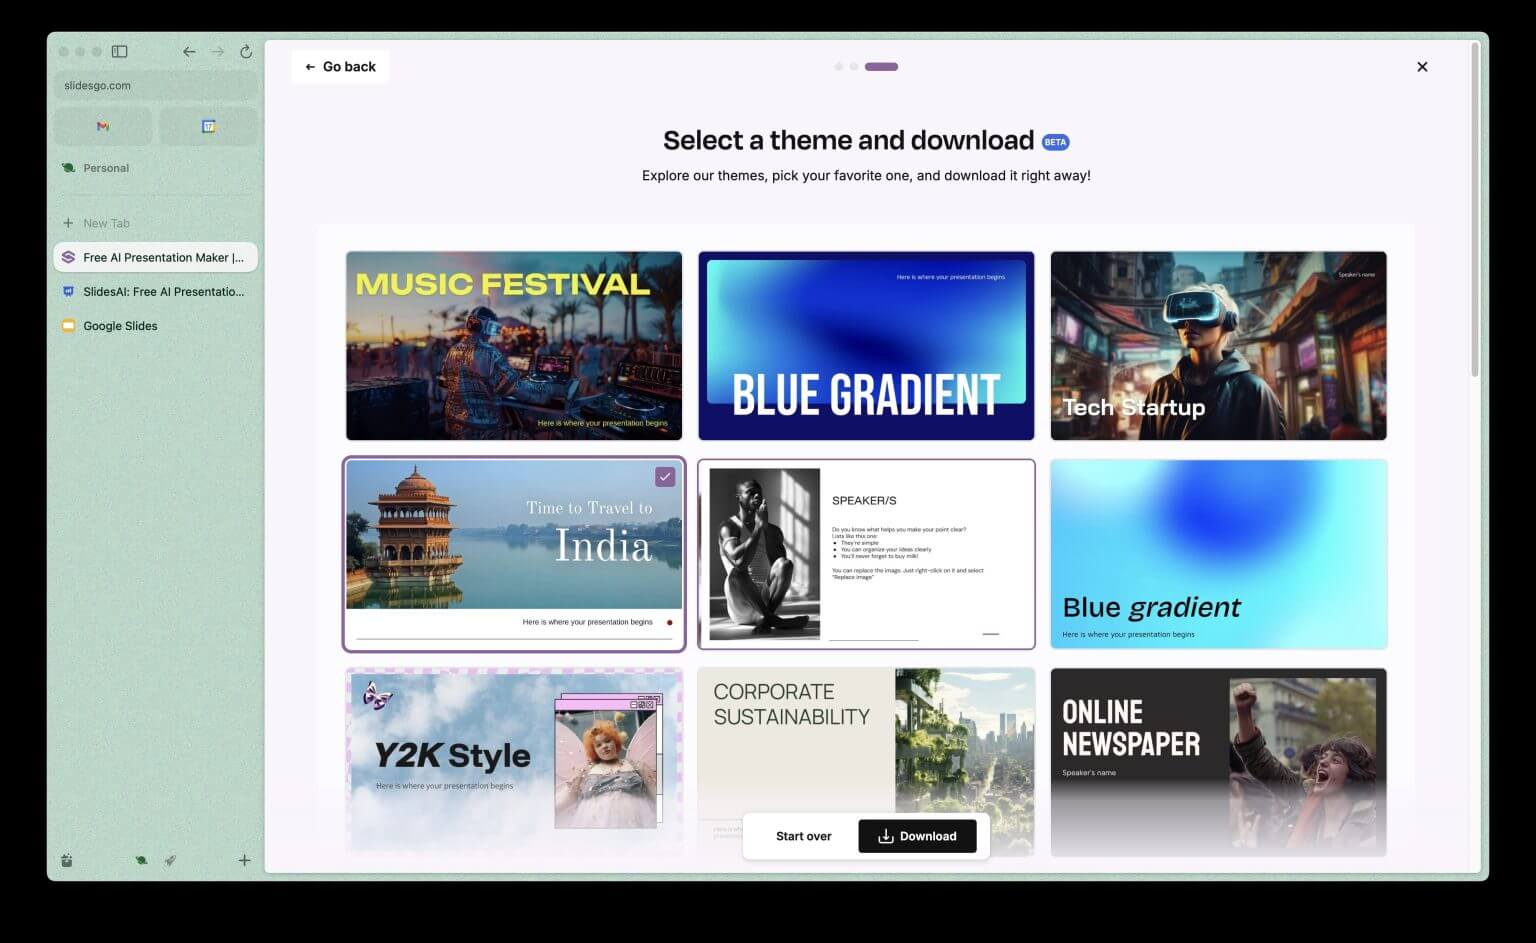
Task: Uncheck the selected Time to Travel India theme
Action: 665,477
